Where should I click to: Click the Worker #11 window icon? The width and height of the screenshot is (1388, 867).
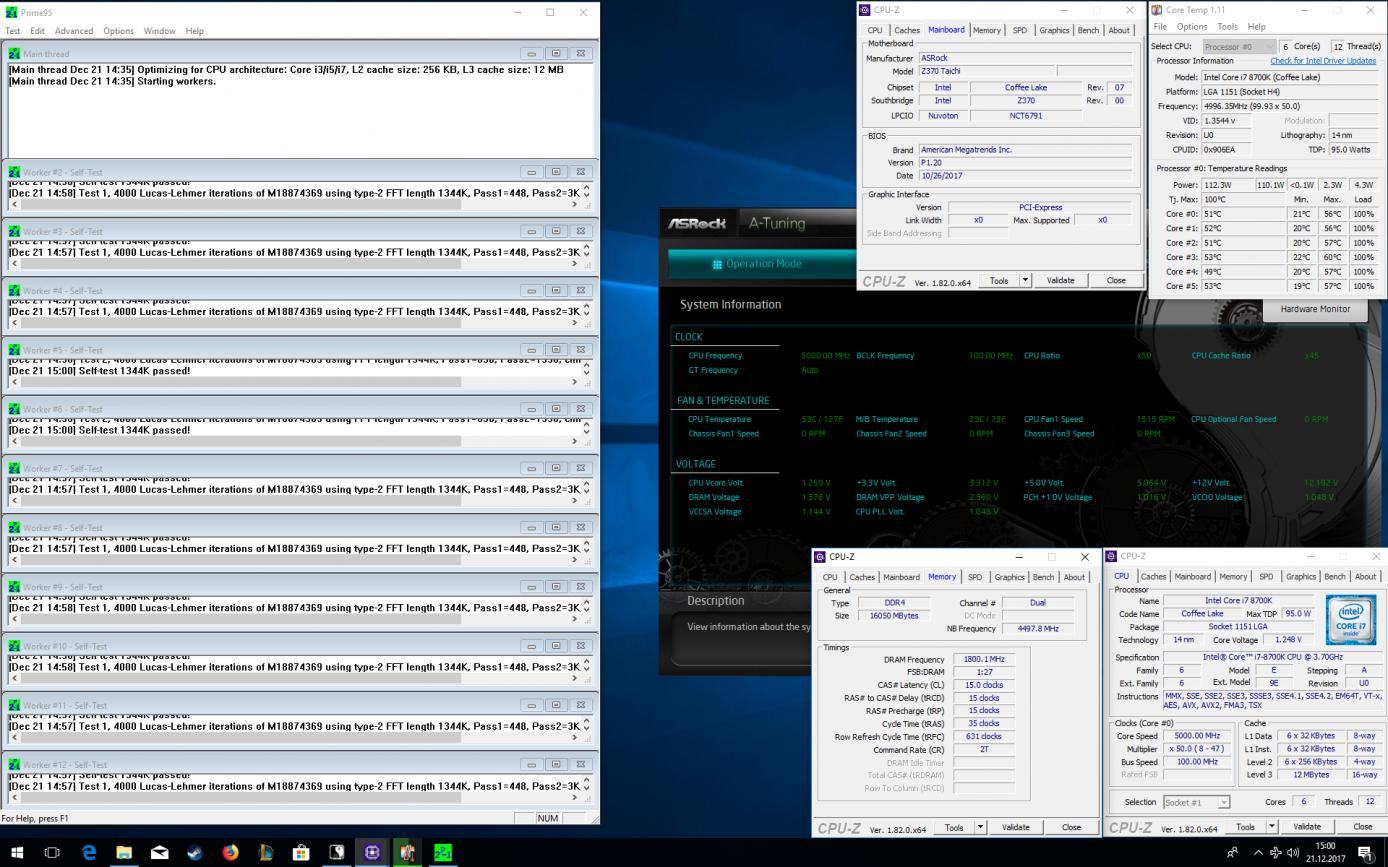(14, 705)
